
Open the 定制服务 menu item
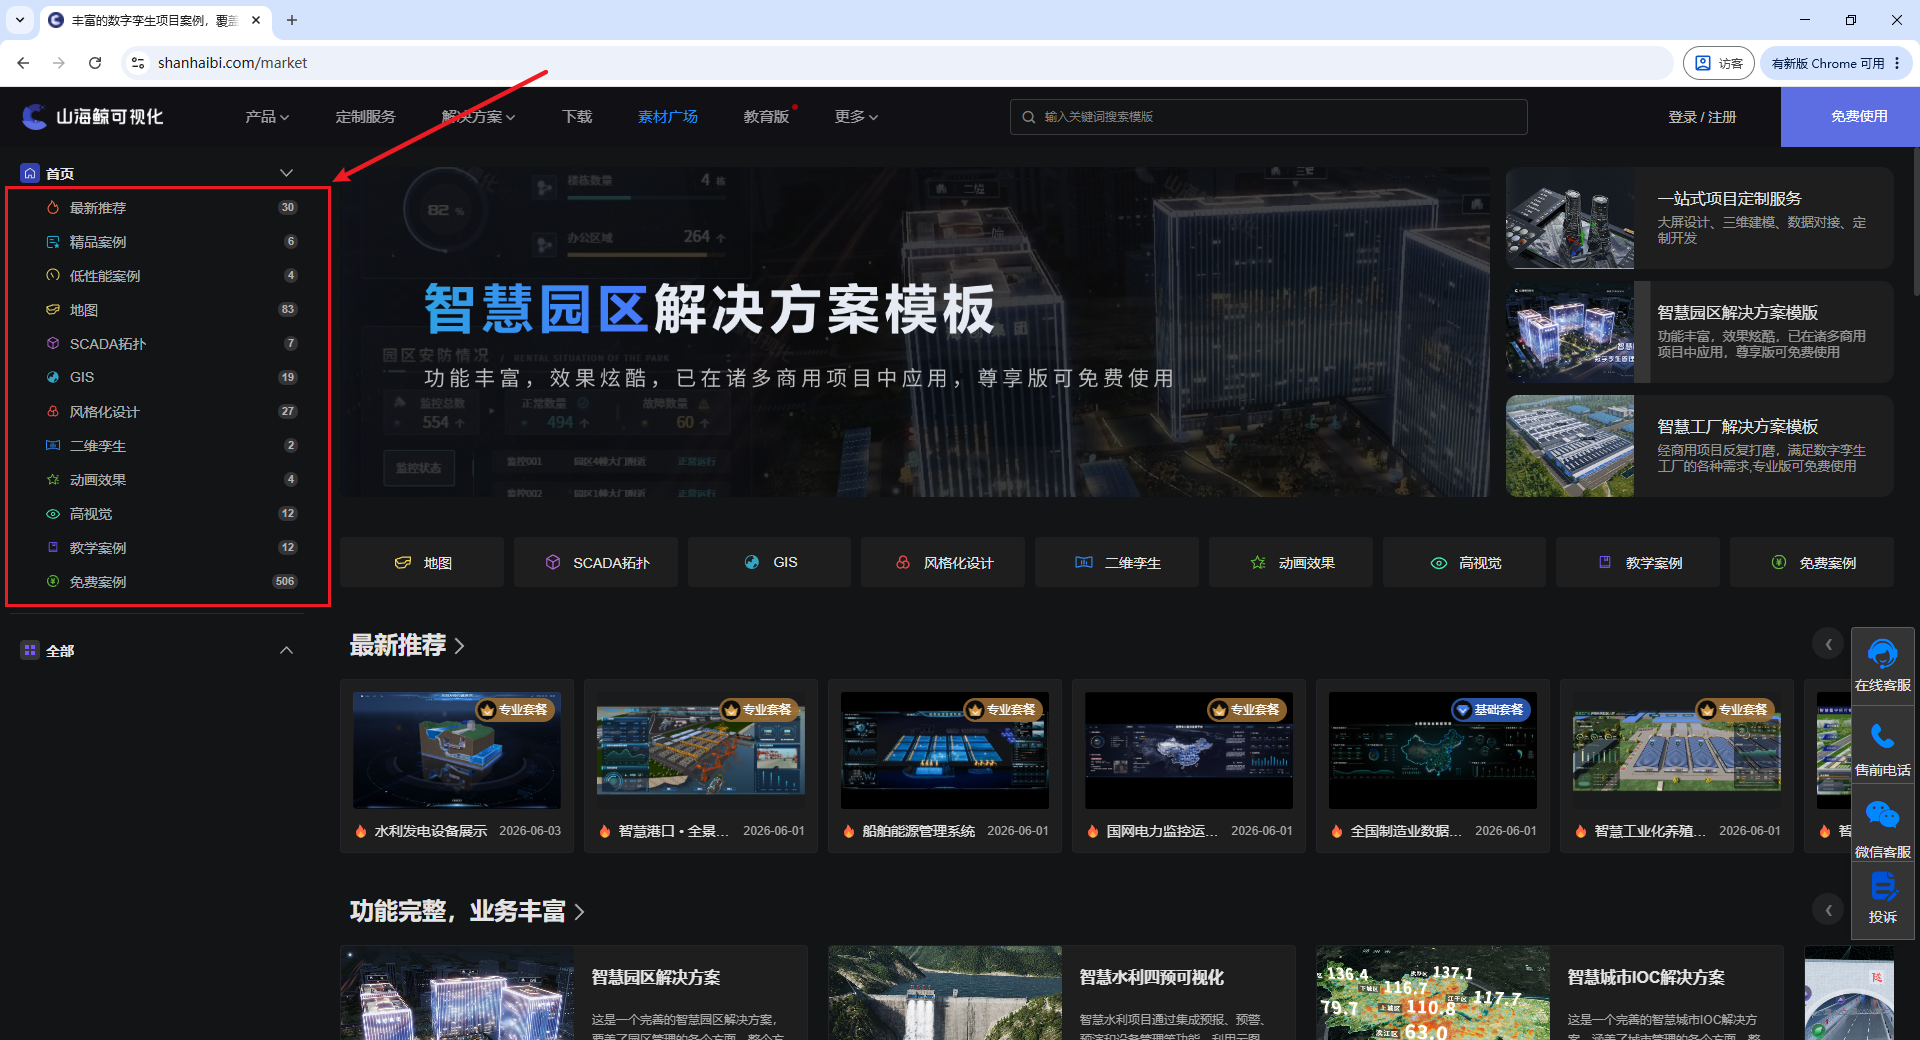click(366, 117)
